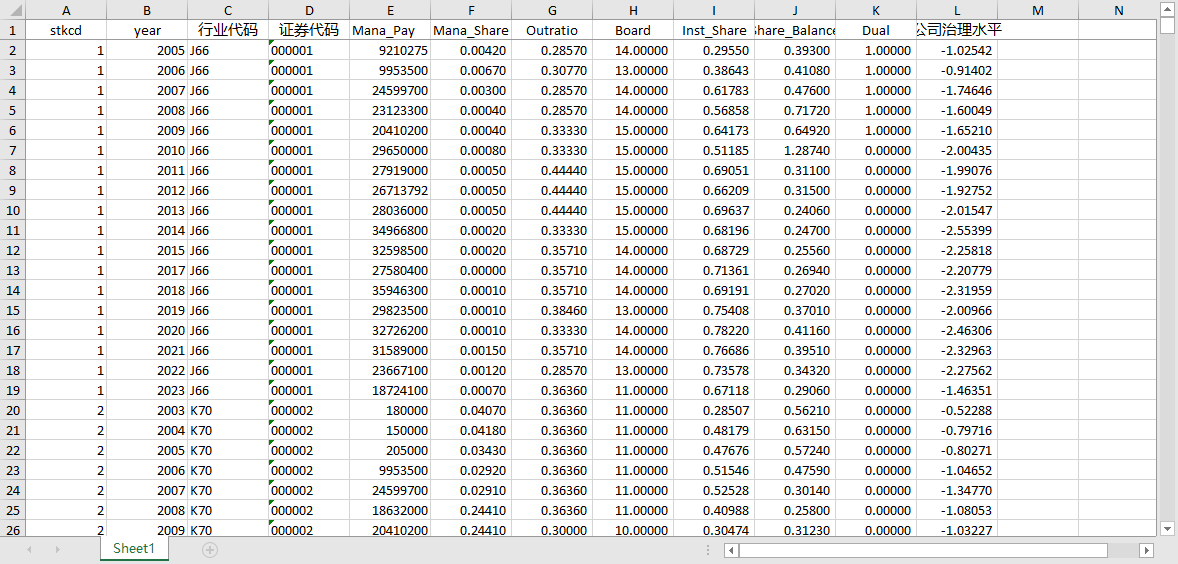Select column B header
The image size is (1178, 564).
point(147,10)
